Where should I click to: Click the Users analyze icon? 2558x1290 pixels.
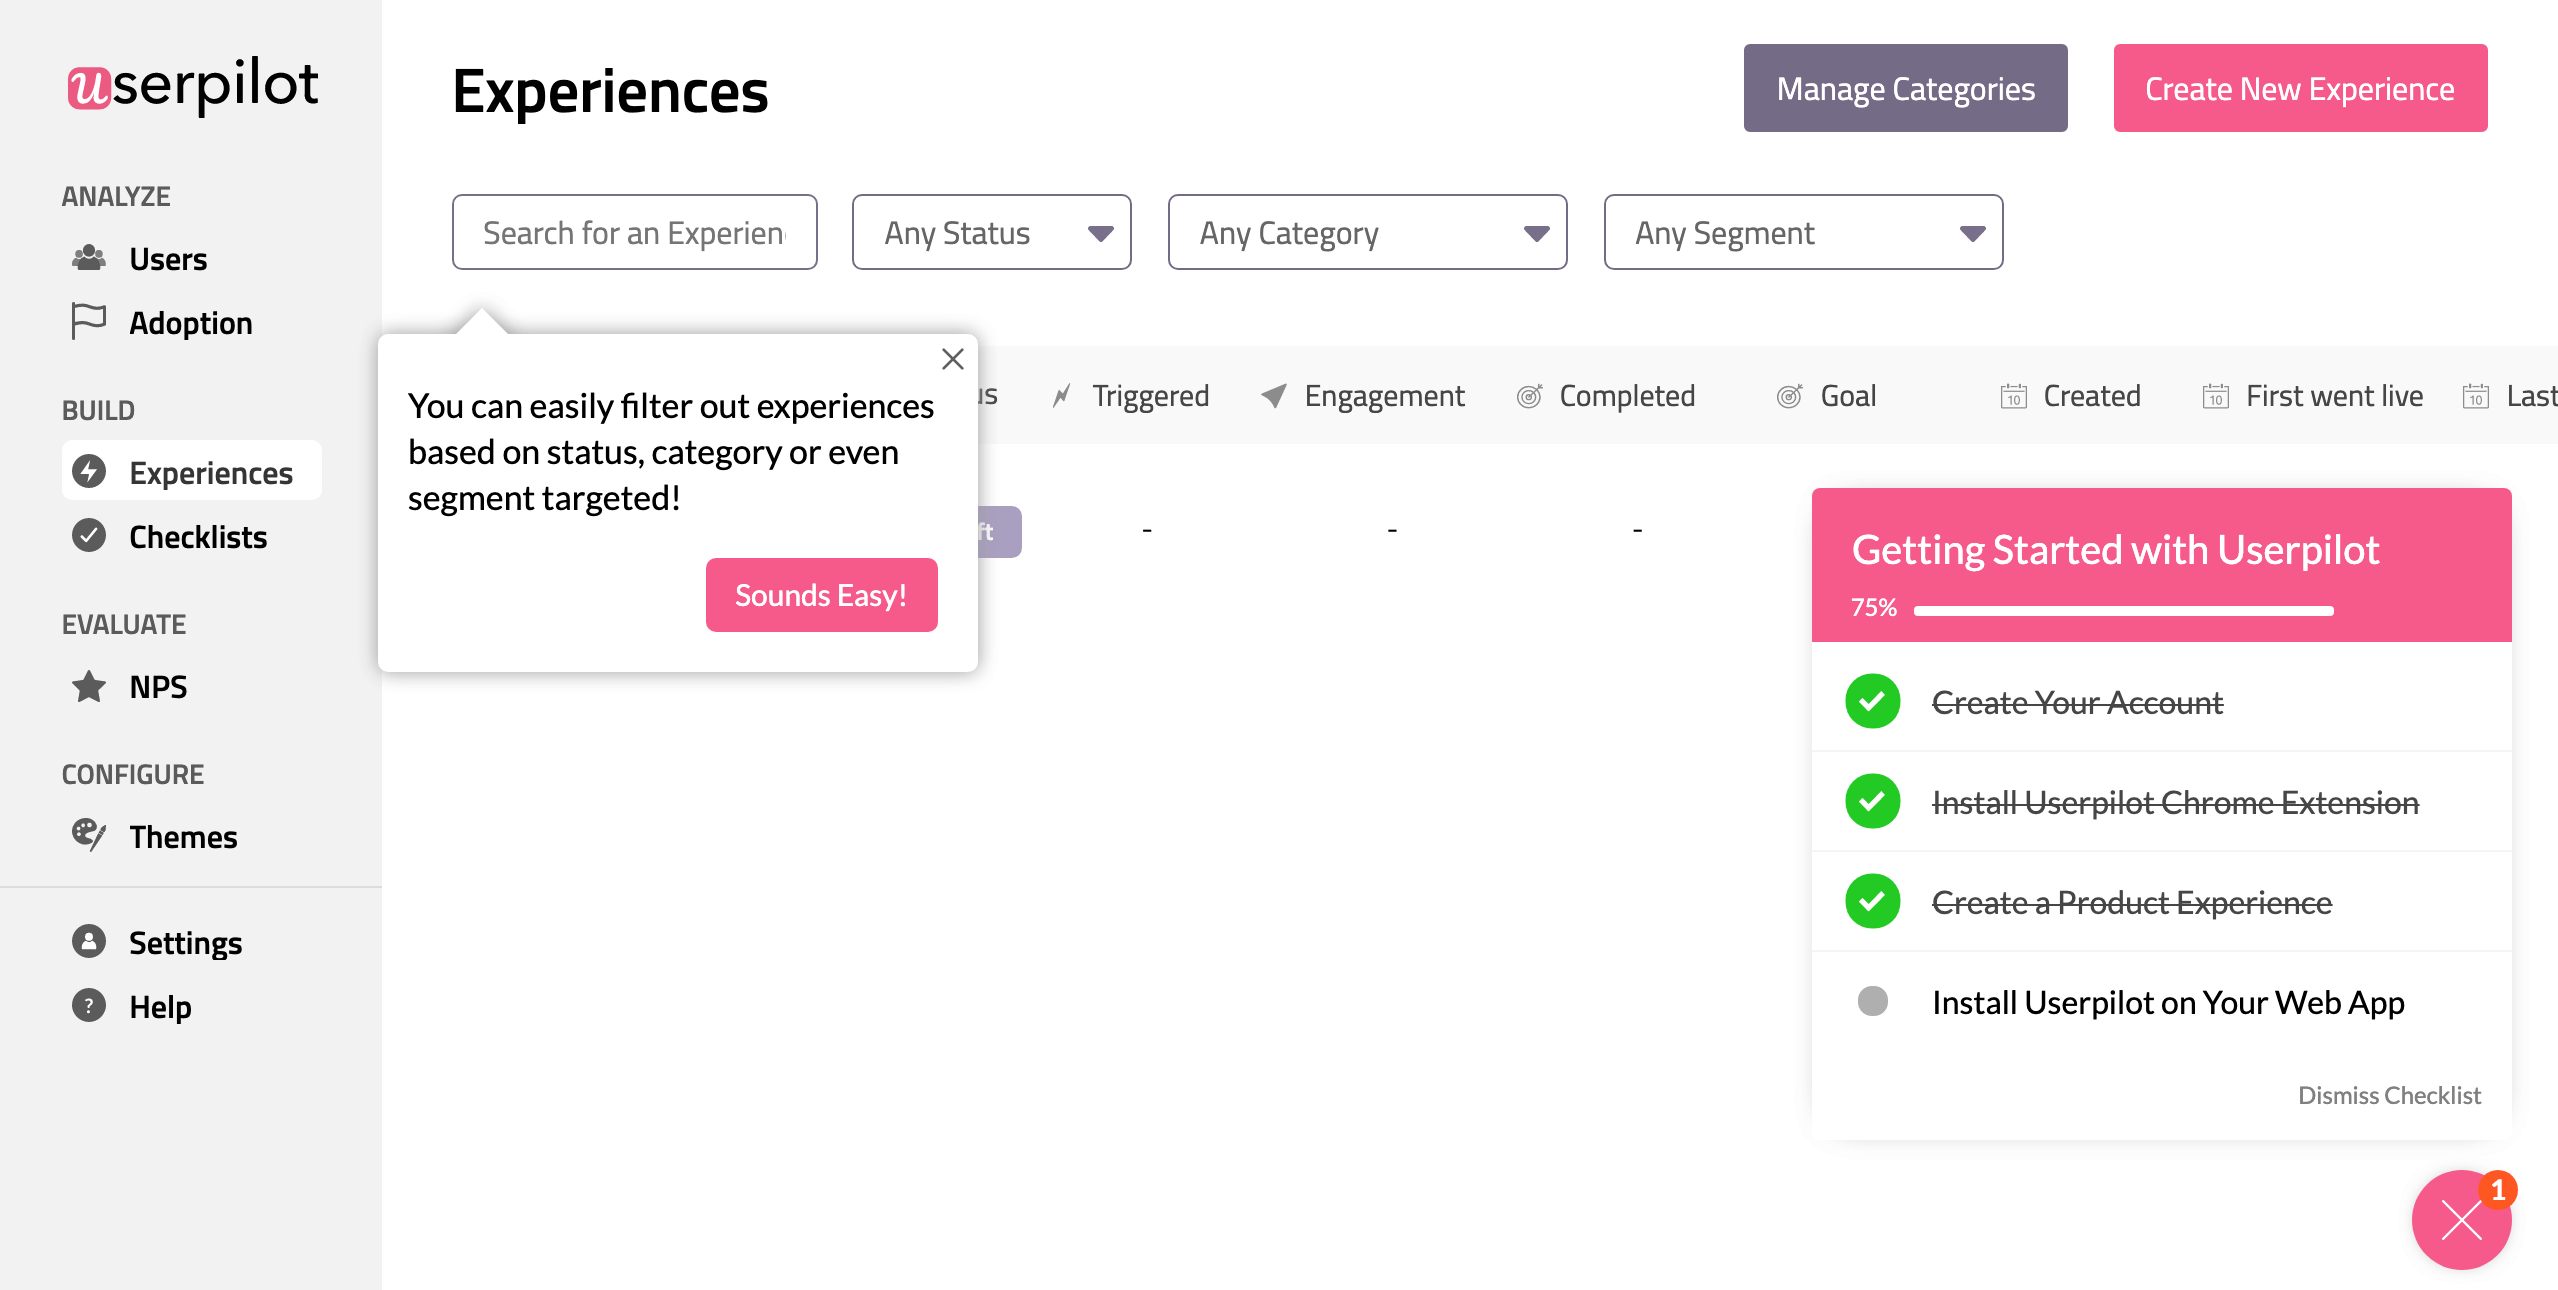(89, 258)
